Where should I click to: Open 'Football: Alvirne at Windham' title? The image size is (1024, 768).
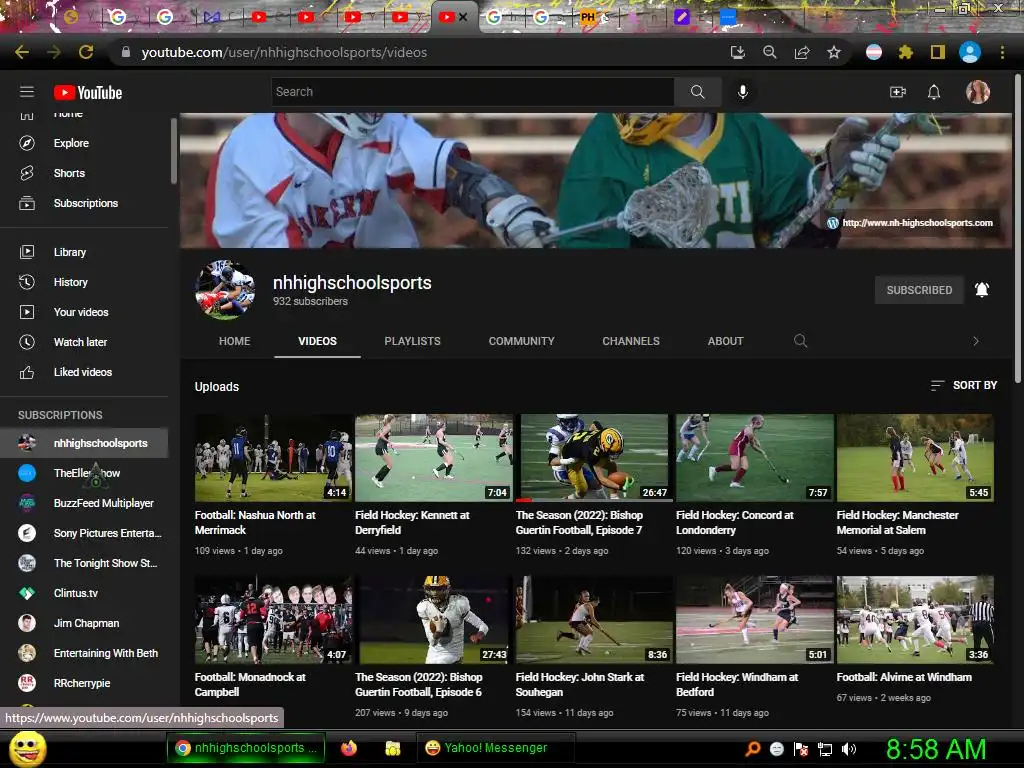coord(904,677)
